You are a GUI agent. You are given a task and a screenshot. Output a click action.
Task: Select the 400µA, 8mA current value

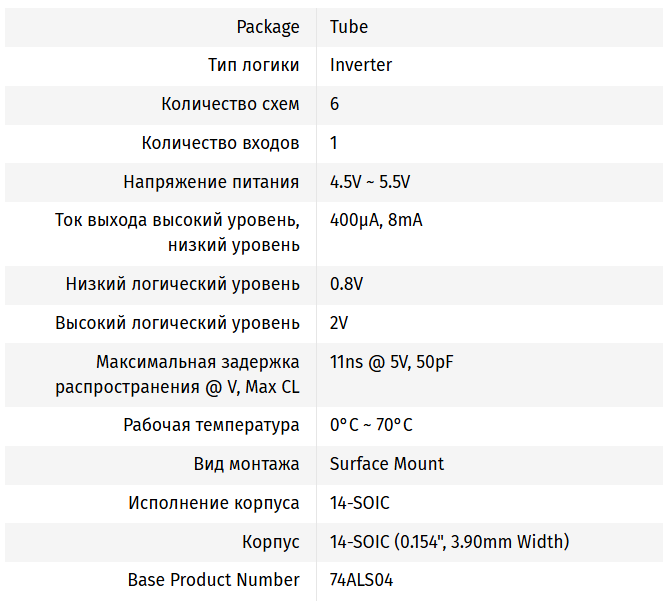[376, 220]
